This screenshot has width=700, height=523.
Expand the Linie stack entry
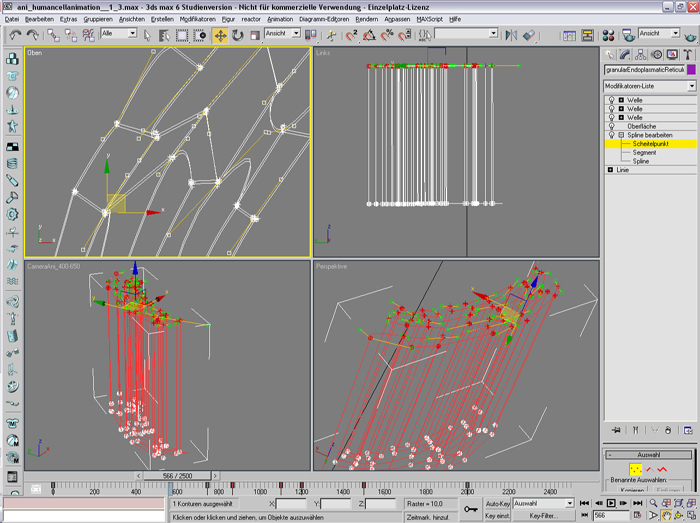point(610,170)
